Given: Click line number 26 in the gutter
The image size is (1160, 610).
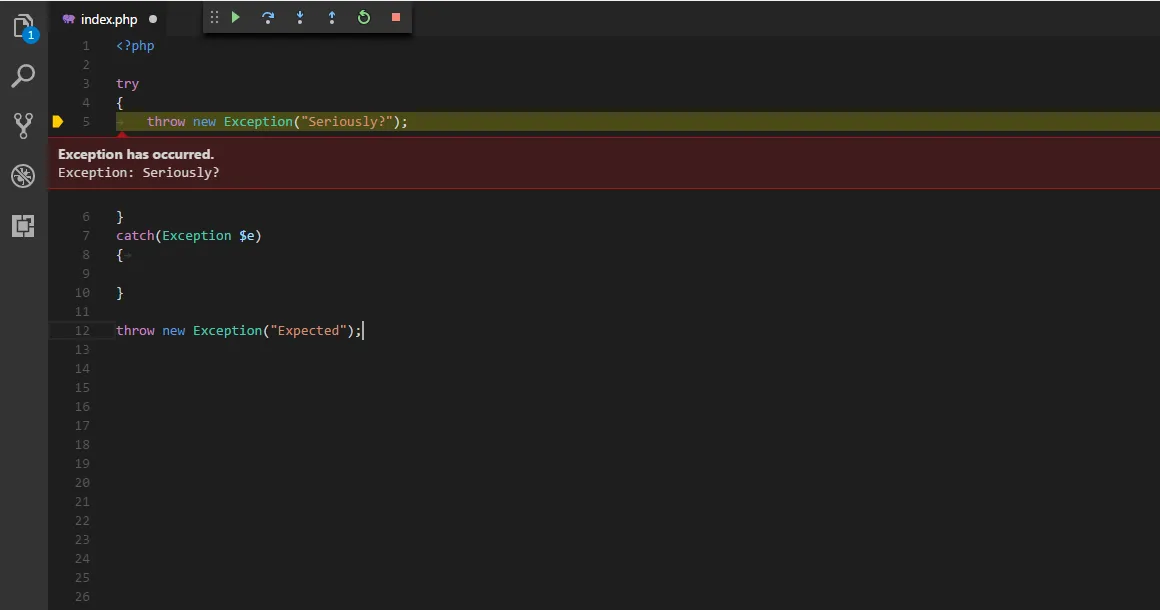Looking at the screenshot, I should point(82,597).
